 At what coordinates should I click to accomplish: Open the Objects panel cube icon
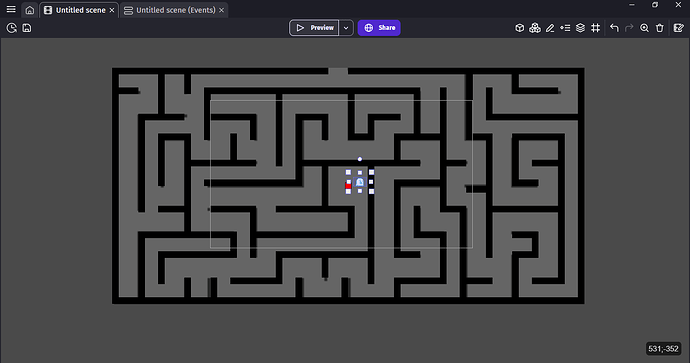point(520,28)
